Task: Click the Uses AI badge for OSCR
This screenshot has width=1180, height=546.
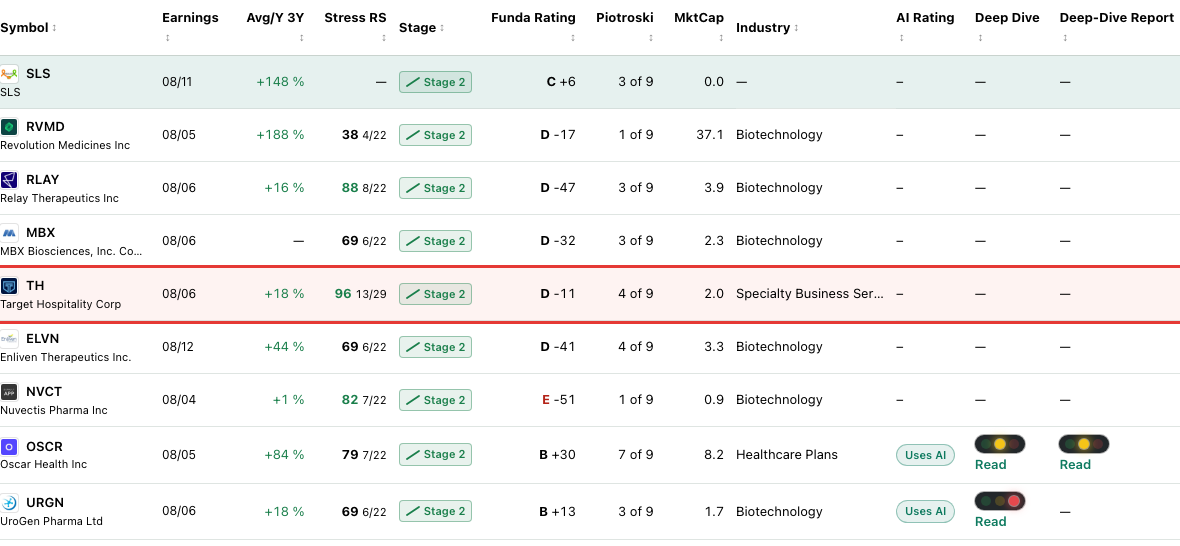Action: click(925, 454)
